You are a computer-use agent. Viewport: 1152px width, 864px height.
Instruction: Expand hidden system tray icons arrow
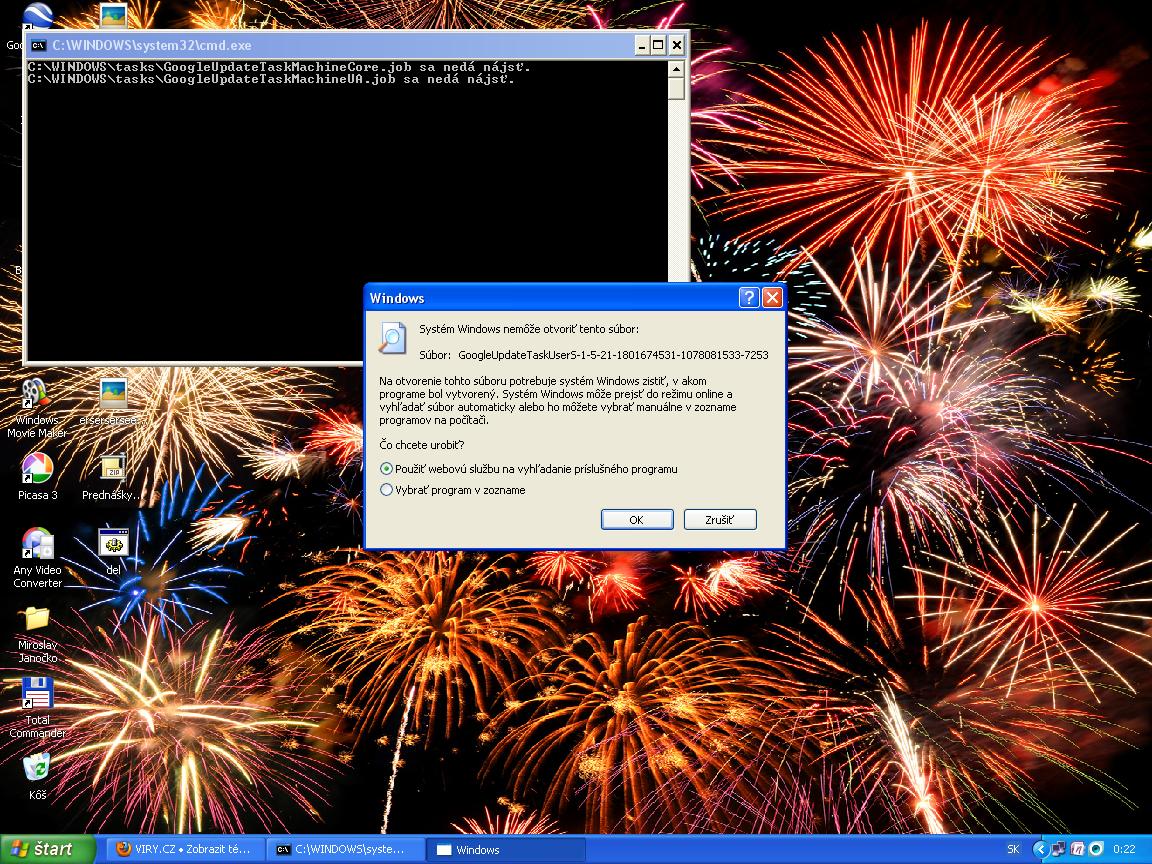1039,849
